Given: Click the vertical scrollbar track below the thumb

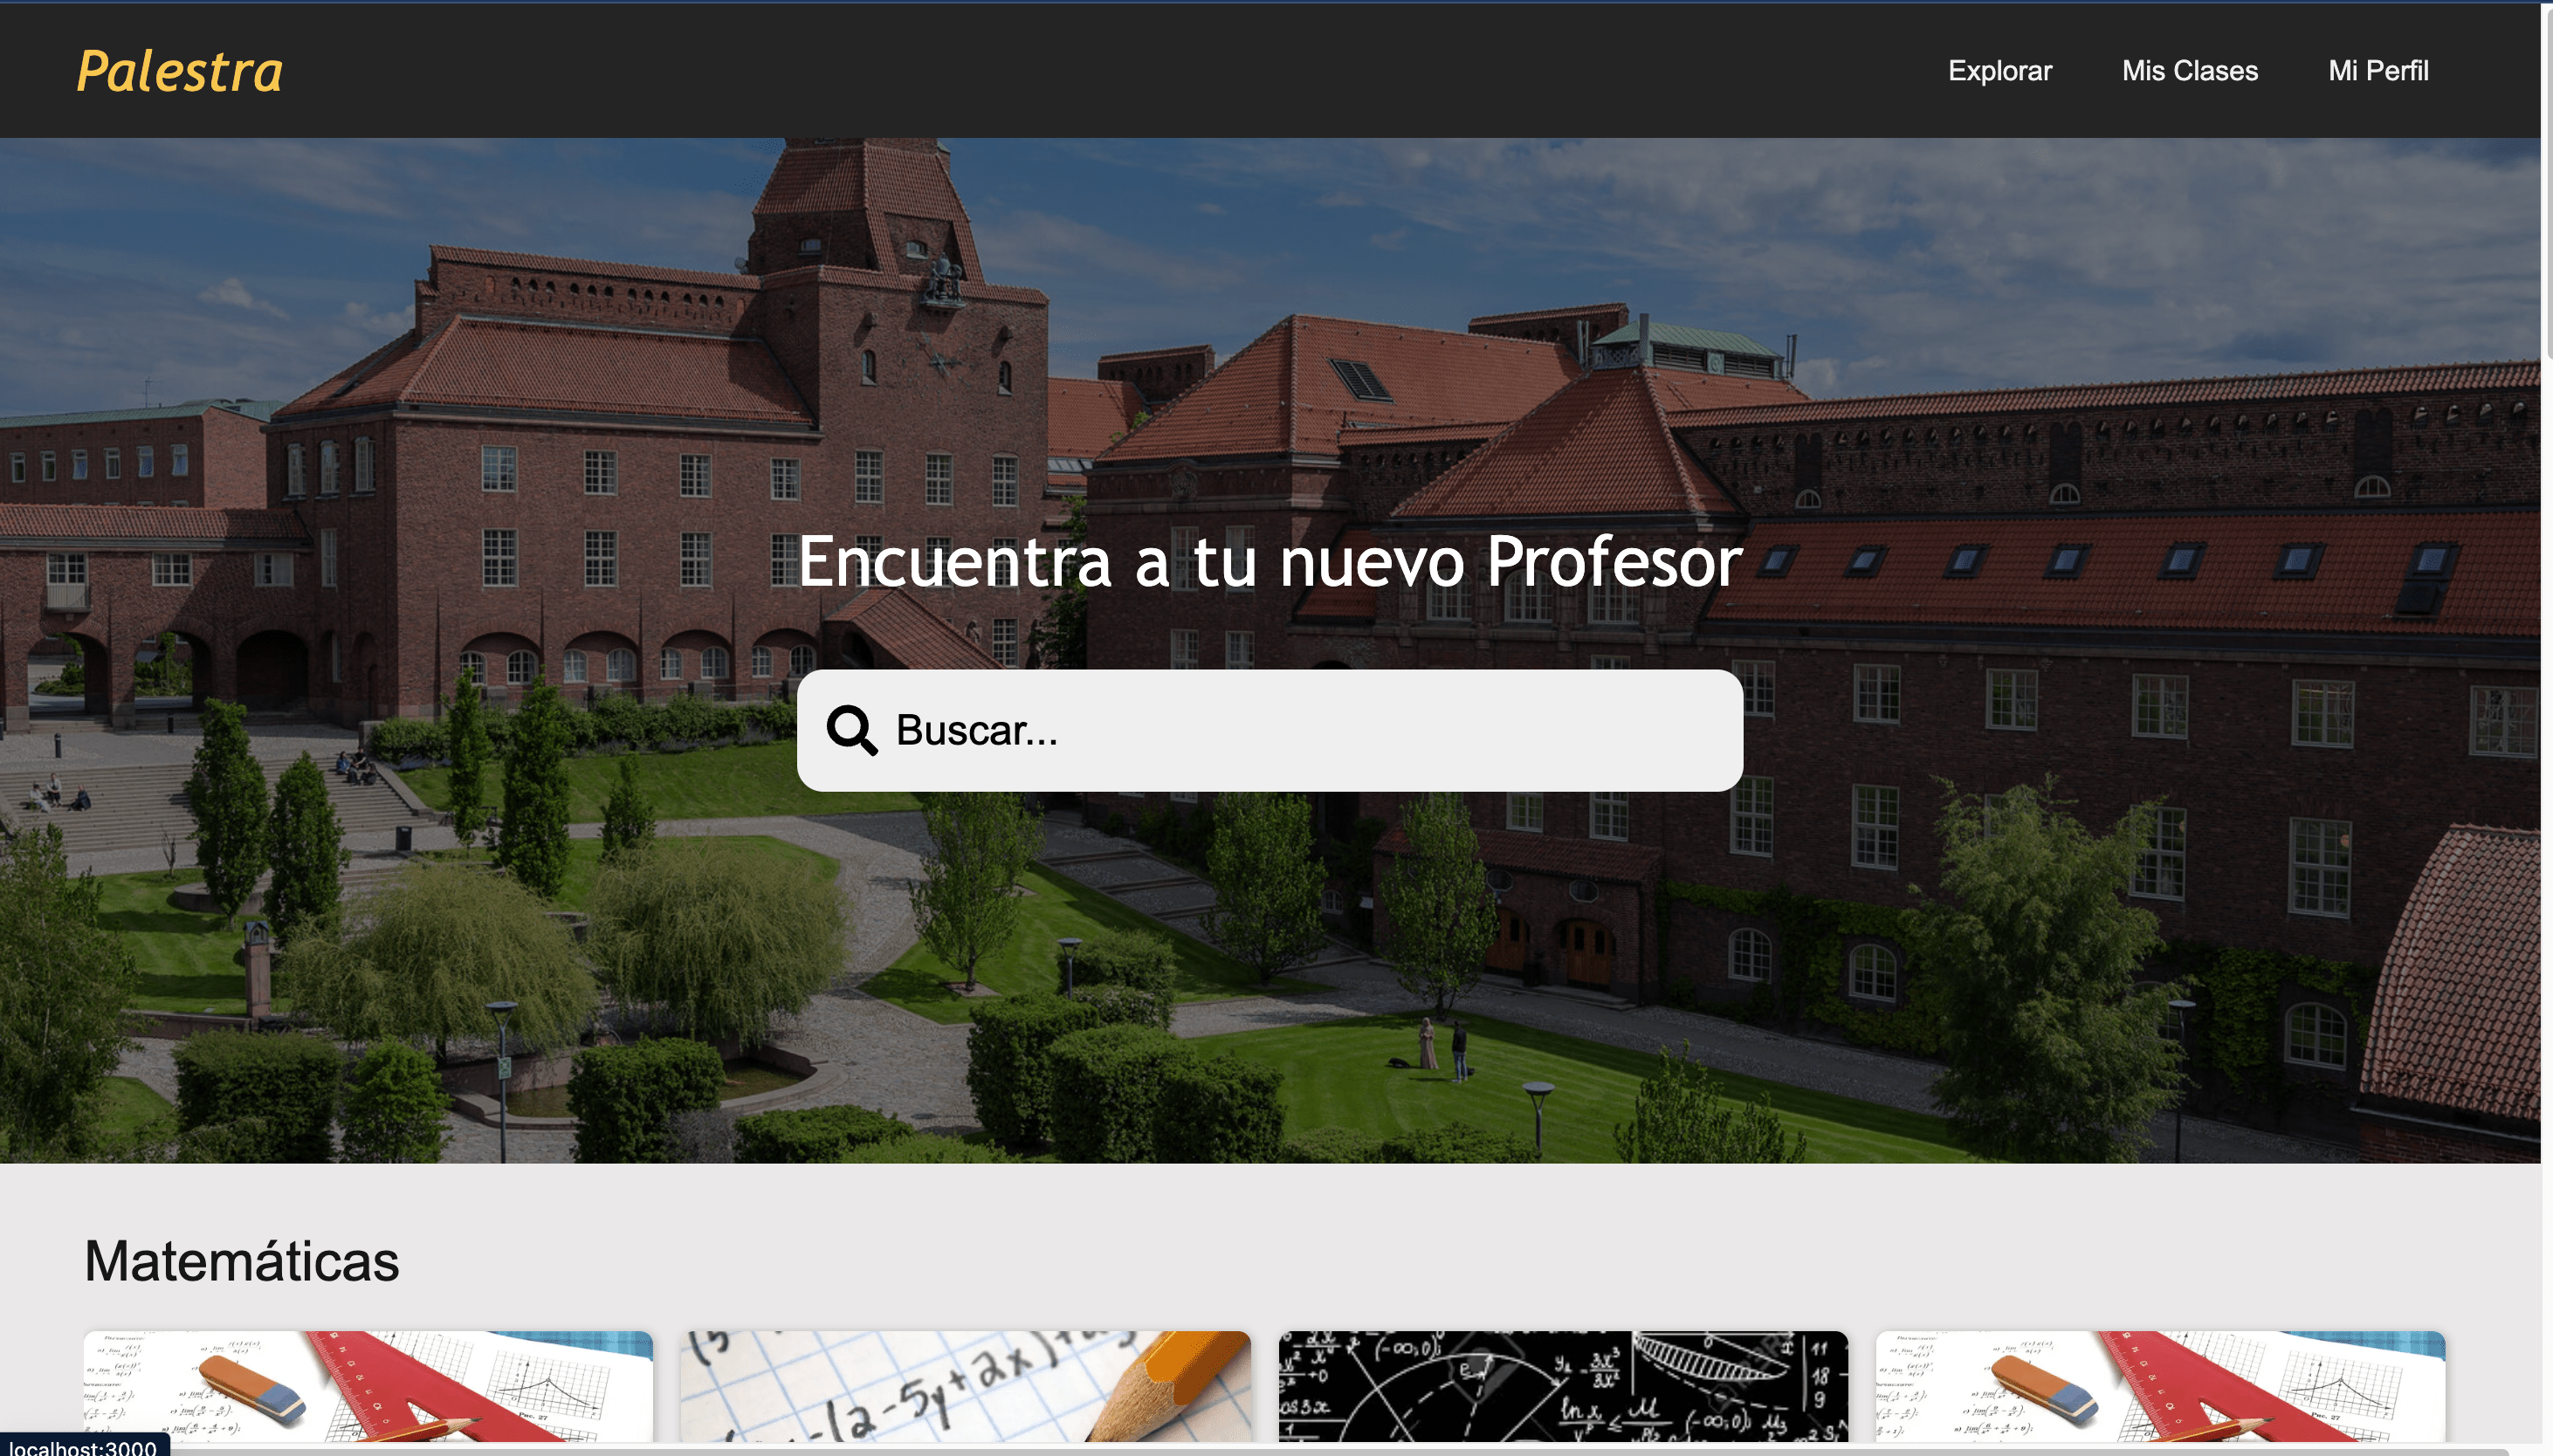Looking at the screenshot, I should click(x=2547, y=900).
